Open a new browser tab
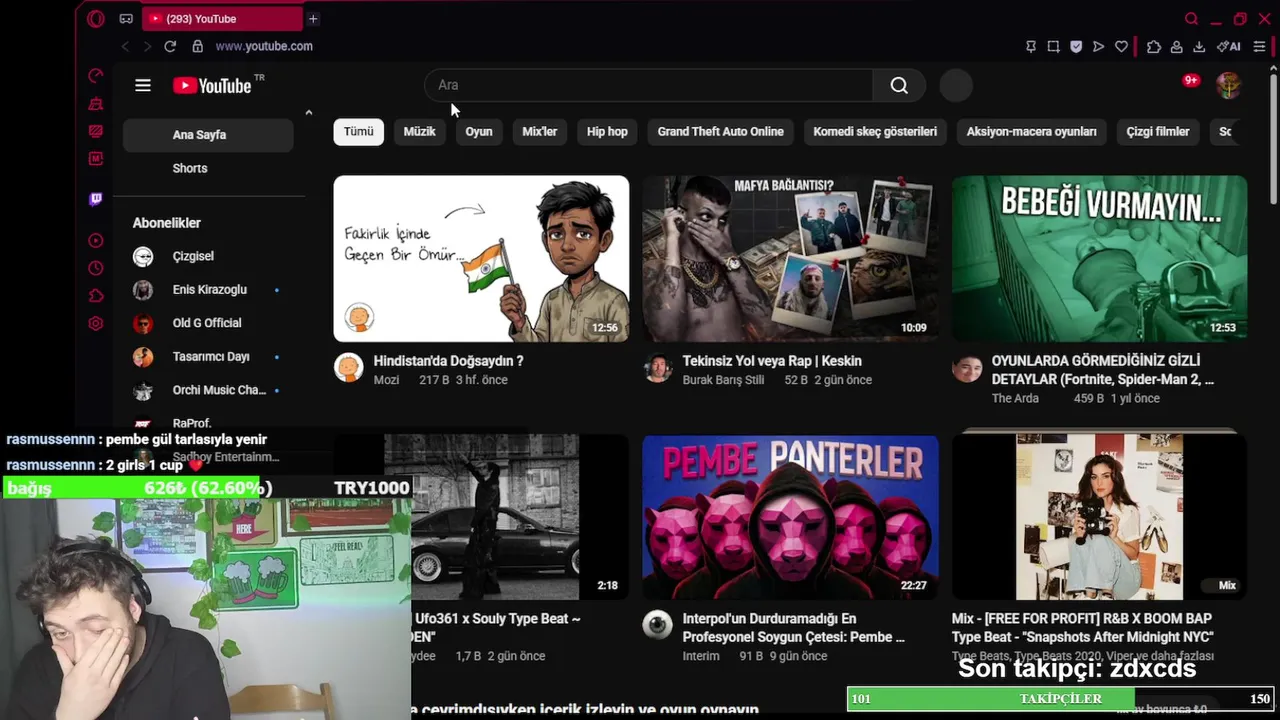Image resolution: width=1280 pixels, height=720 pixels. tap(313, 19)
